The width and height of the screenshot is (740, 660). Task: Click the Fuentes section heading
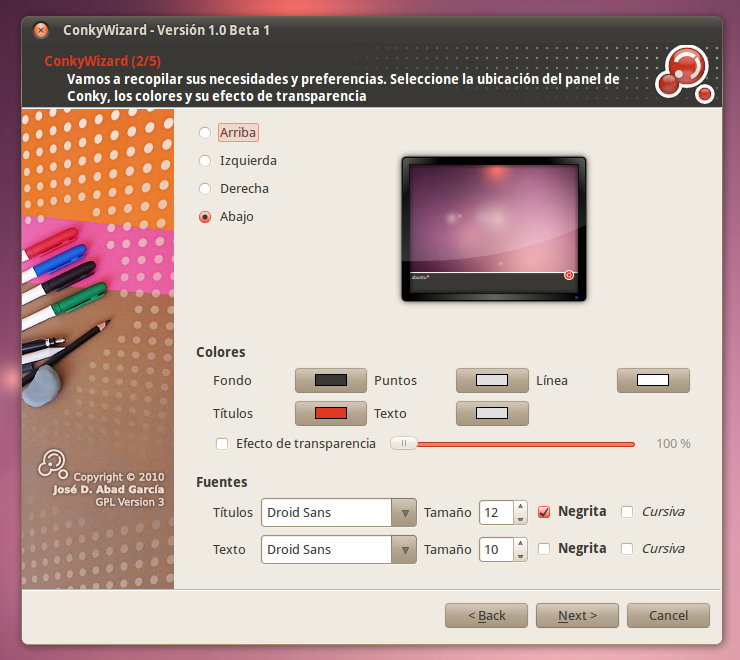pyautogui.click(x=222, y=482)
